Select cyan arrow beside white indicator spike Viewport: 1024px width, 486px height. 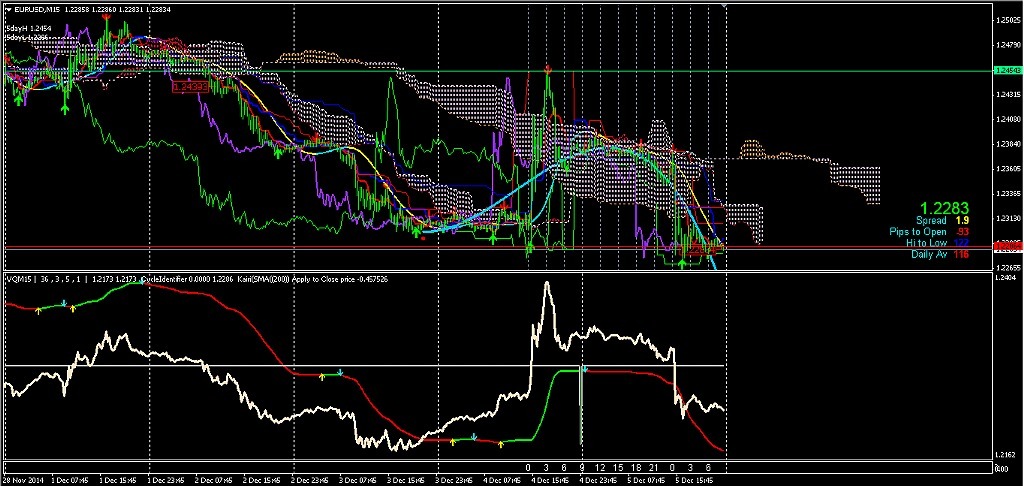click(585, 370)
